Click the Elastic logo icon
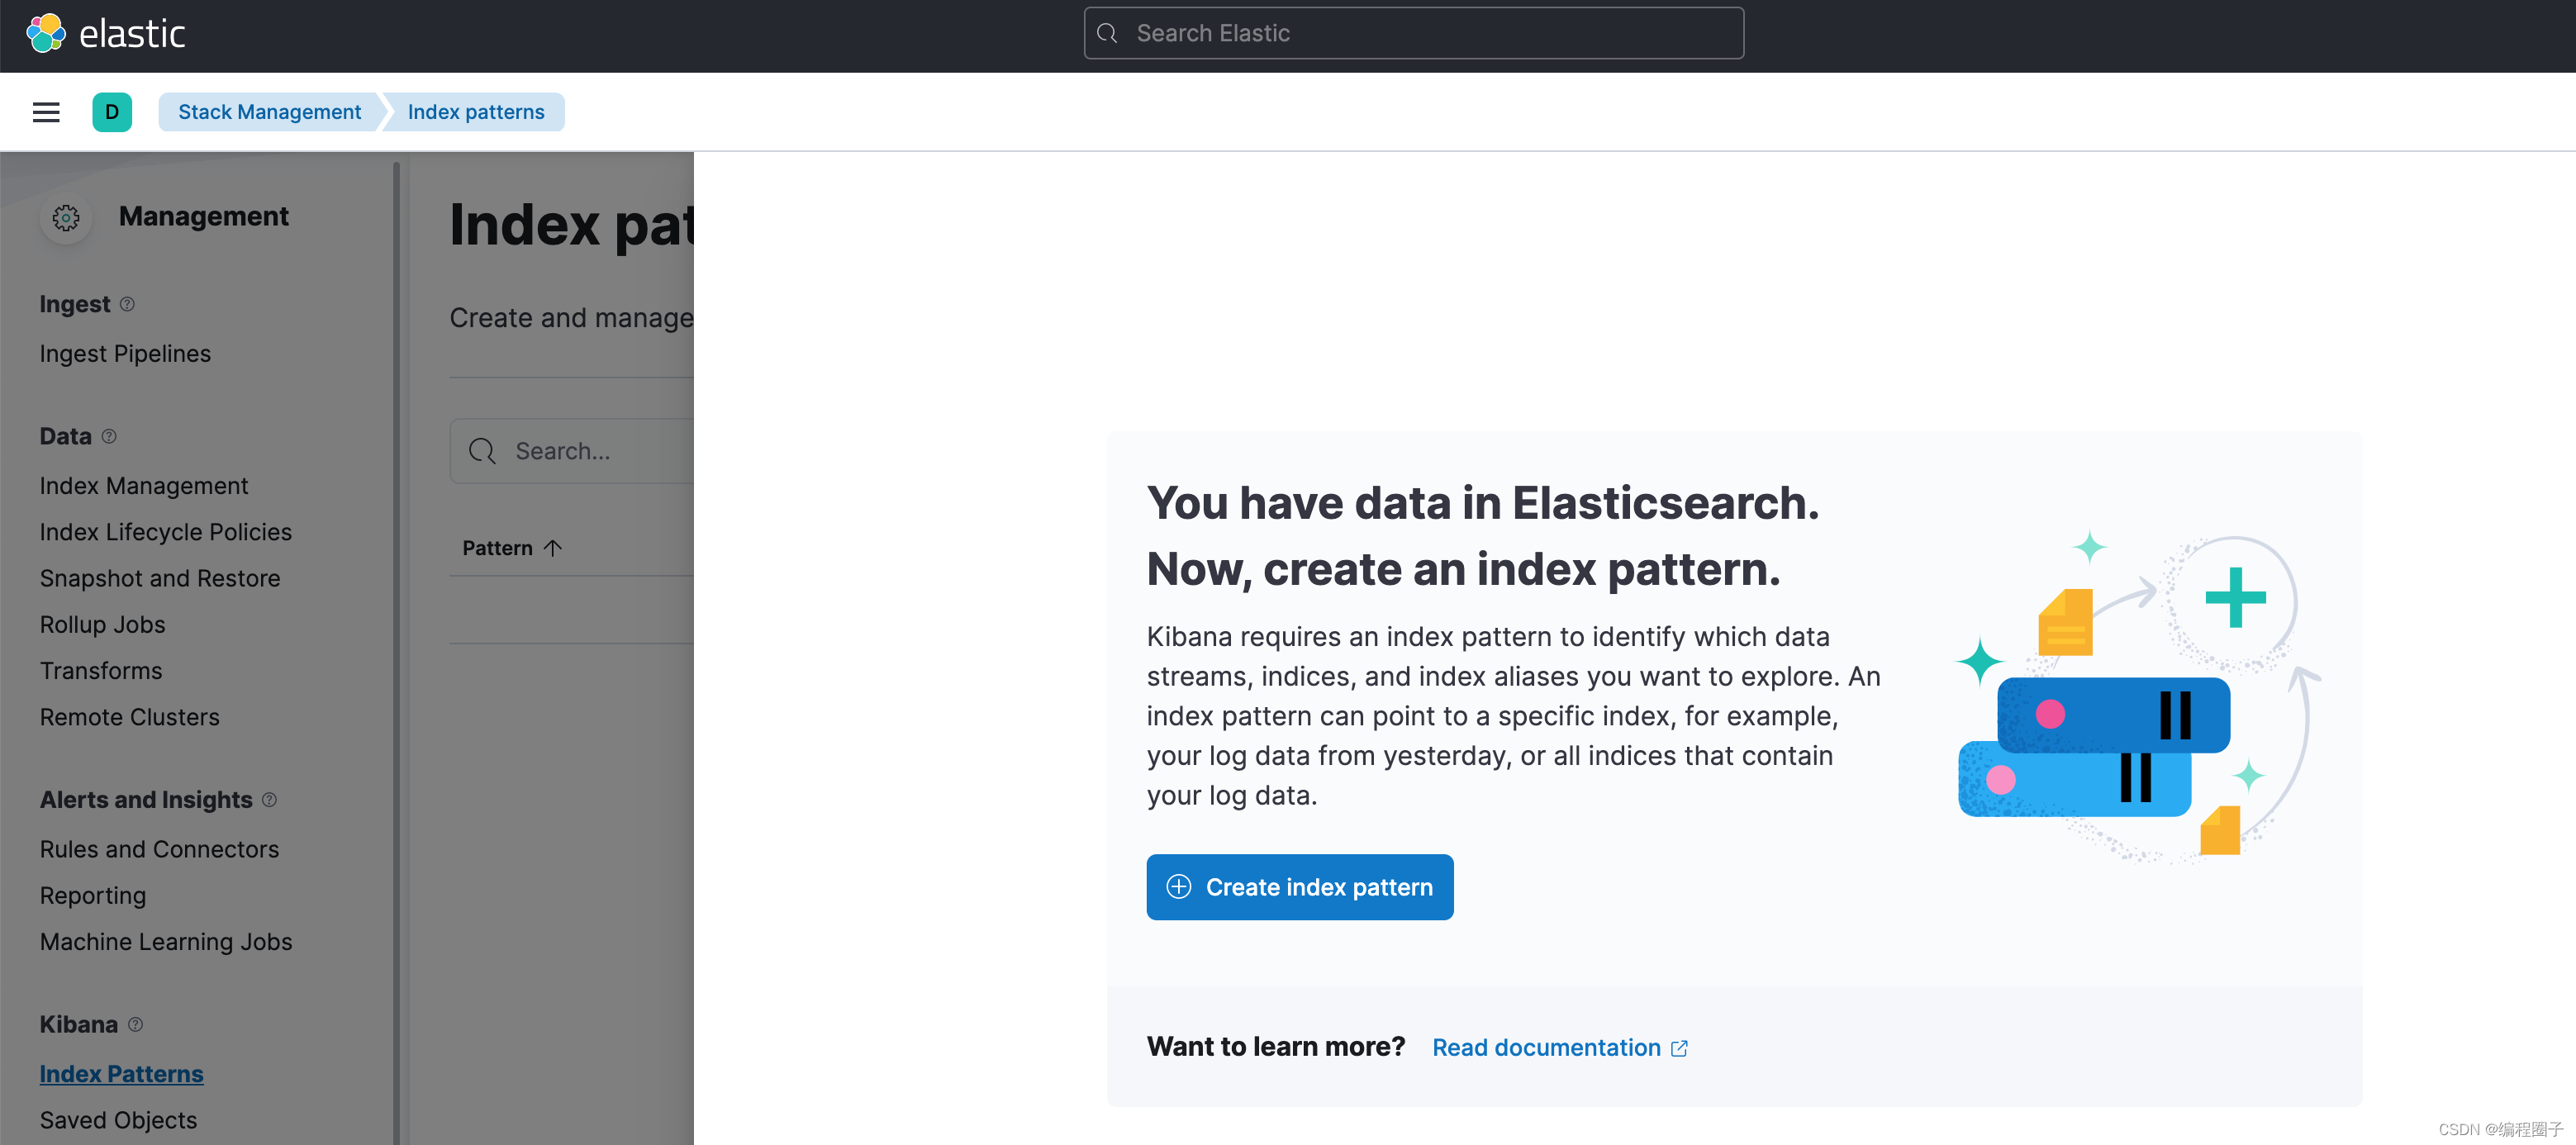The width and height of the screenshot is (2576, 1145). 48,35
